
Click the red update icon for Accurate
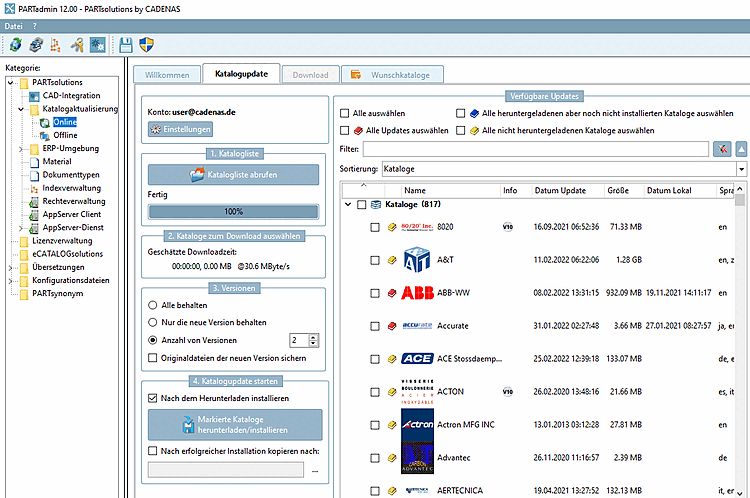(x=392, y=326)
